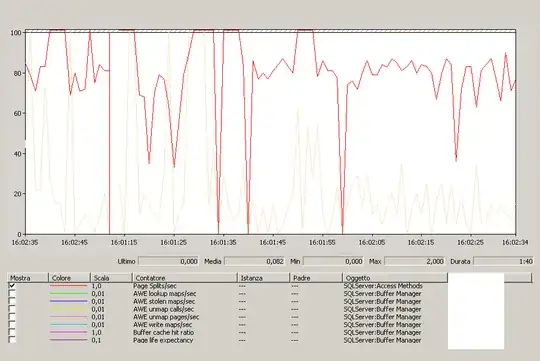Uncheck the Page Splits/sec show checkbox

(x=12, y=286)
